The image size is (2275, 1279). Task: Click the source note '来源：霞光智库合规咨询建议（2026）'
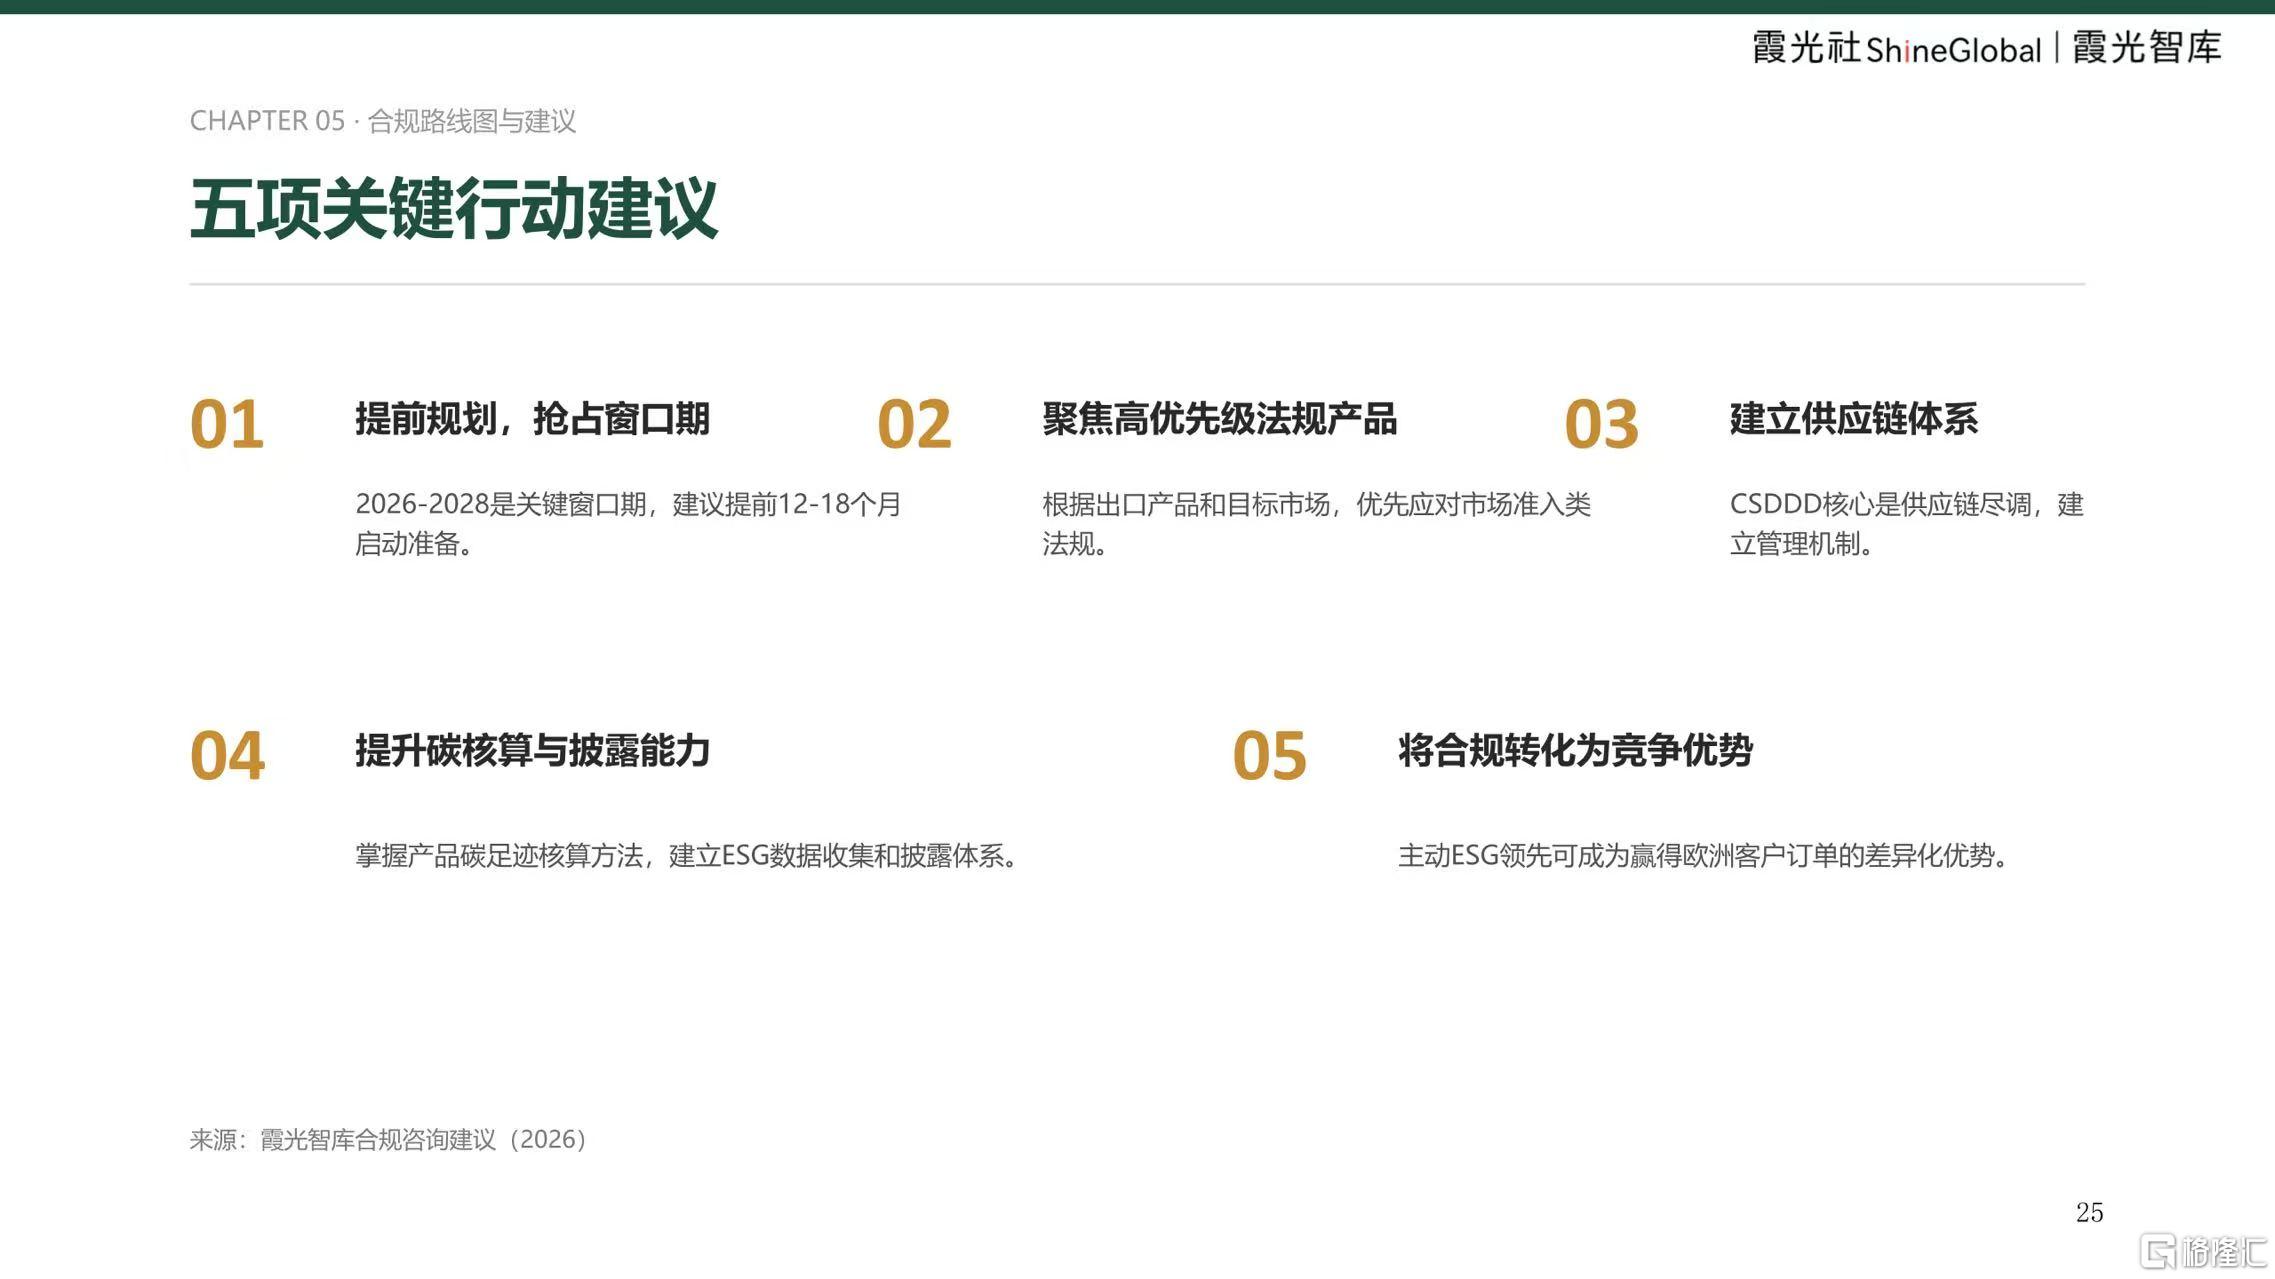[x=389, y=1139]
